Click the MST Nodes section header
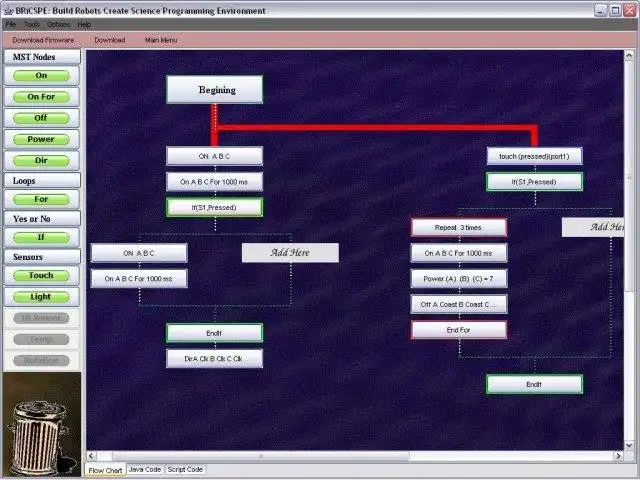640x480 pixels. coord(42,57)
